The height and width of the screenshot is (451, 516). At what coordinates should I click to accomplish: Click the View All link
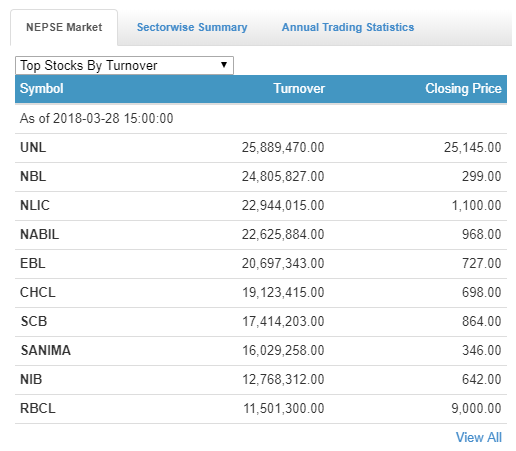[479, 437]
